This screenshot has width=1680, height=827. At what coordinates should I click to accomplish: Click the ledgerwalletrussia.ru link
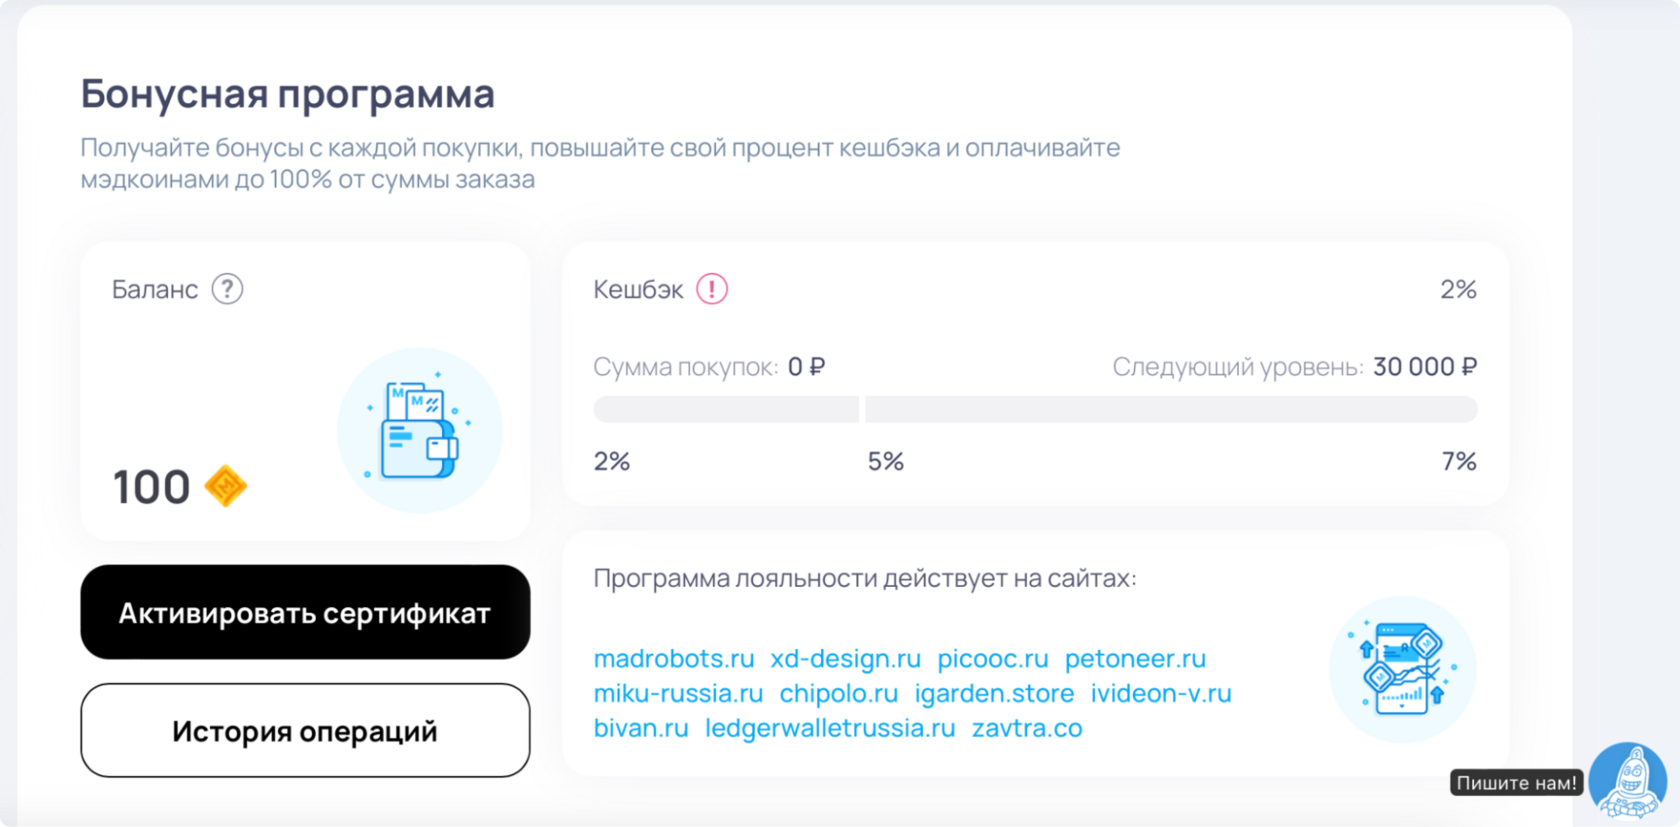[x=830, y=728]
